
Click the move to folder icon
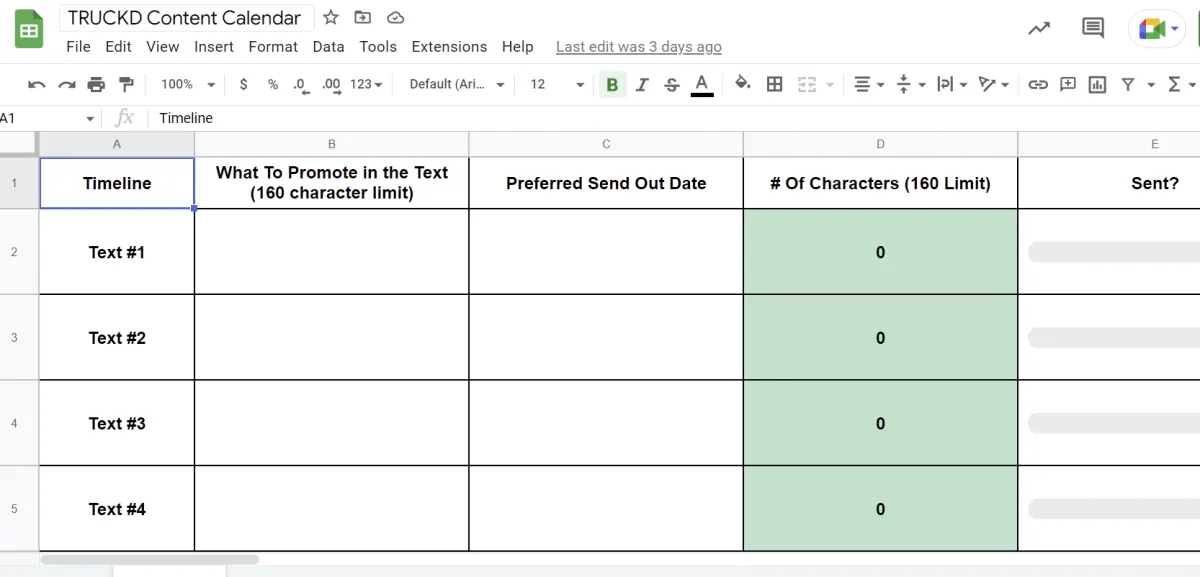(x=363, y=17)
